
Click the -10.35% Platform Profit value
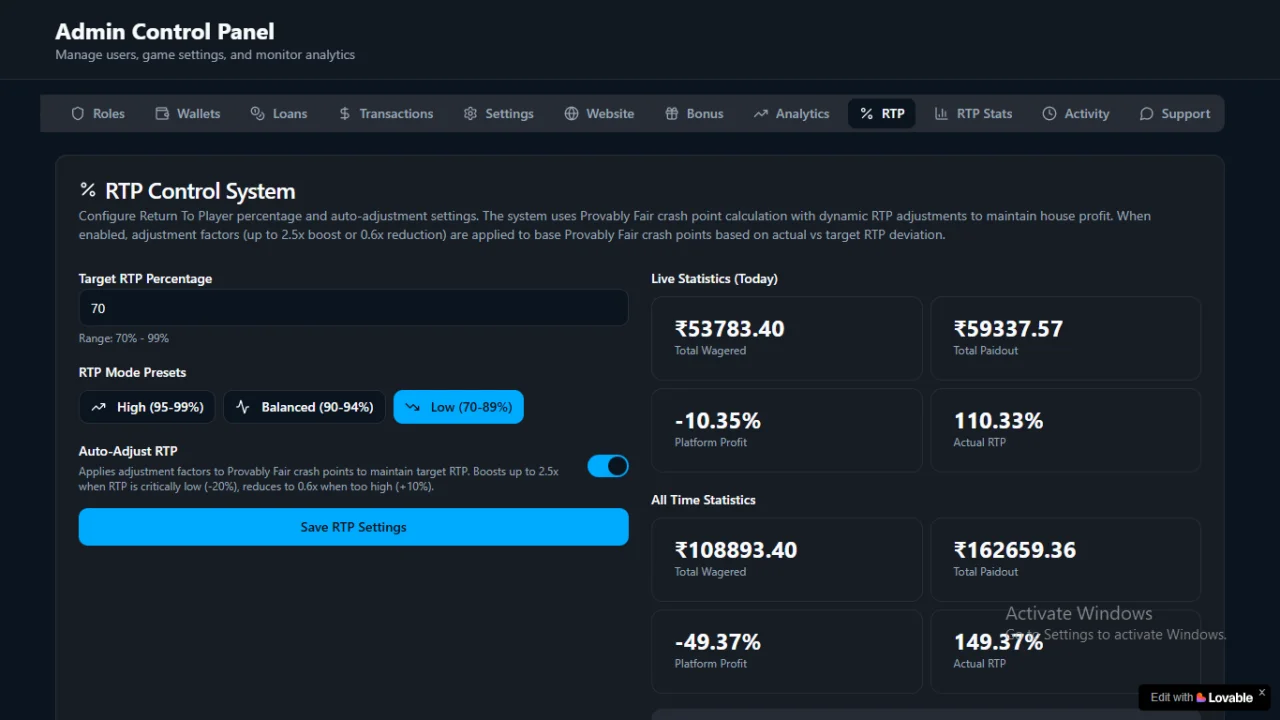(718, 421)
